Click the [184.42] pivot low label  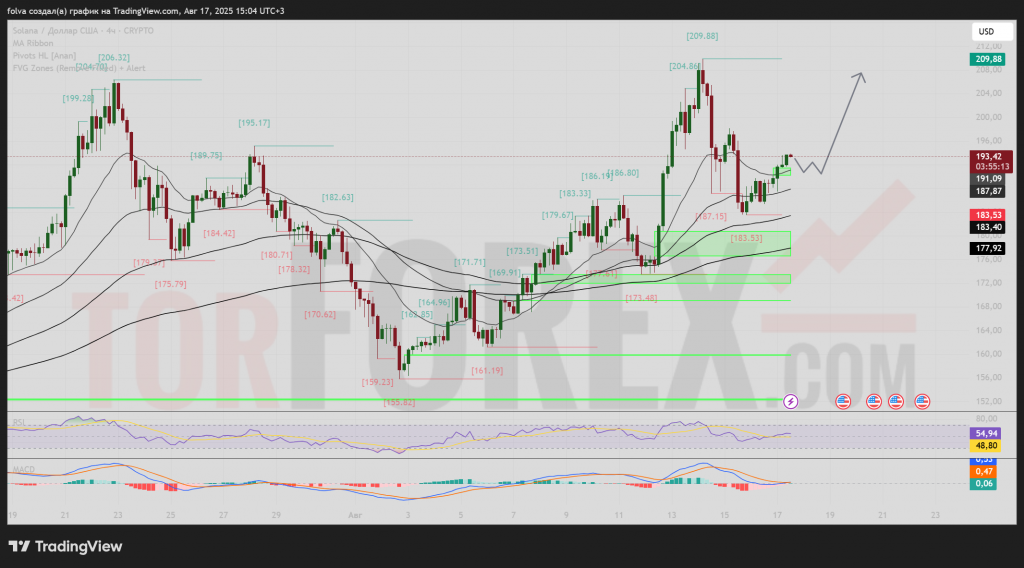click(219, 233)
